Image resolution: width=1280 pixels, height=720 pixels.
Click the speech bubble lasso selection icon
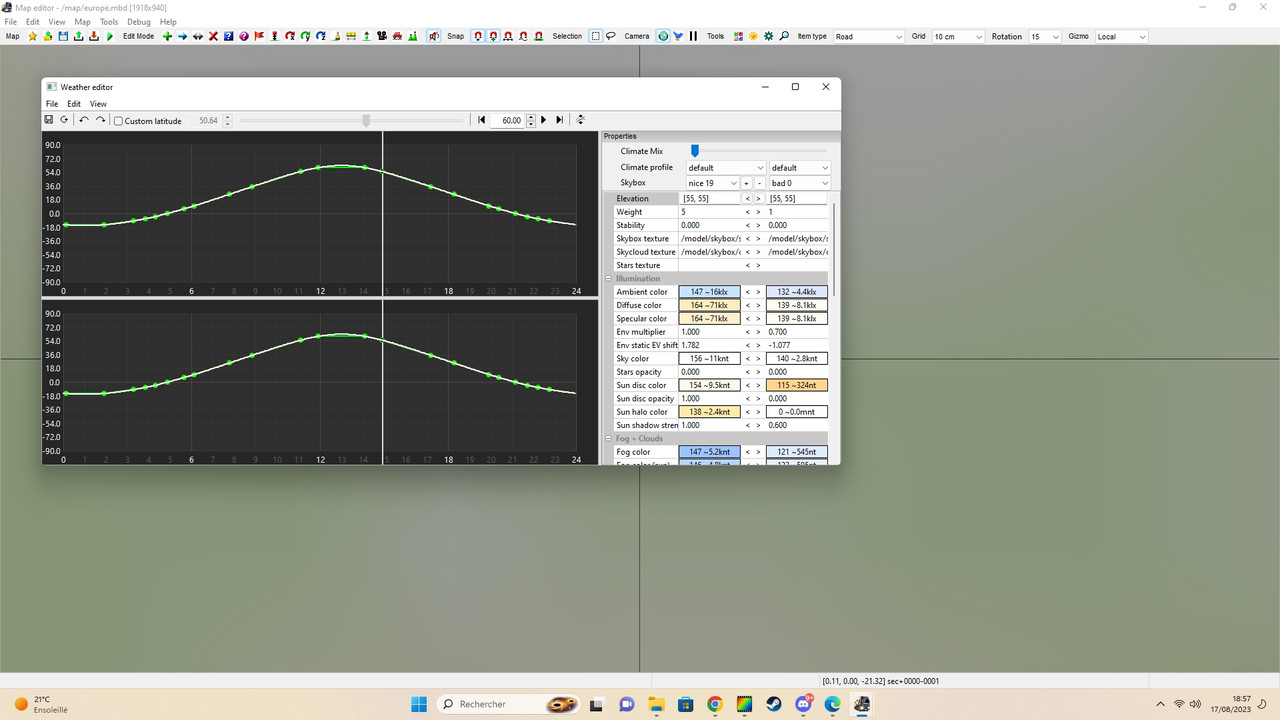(610, 36)
